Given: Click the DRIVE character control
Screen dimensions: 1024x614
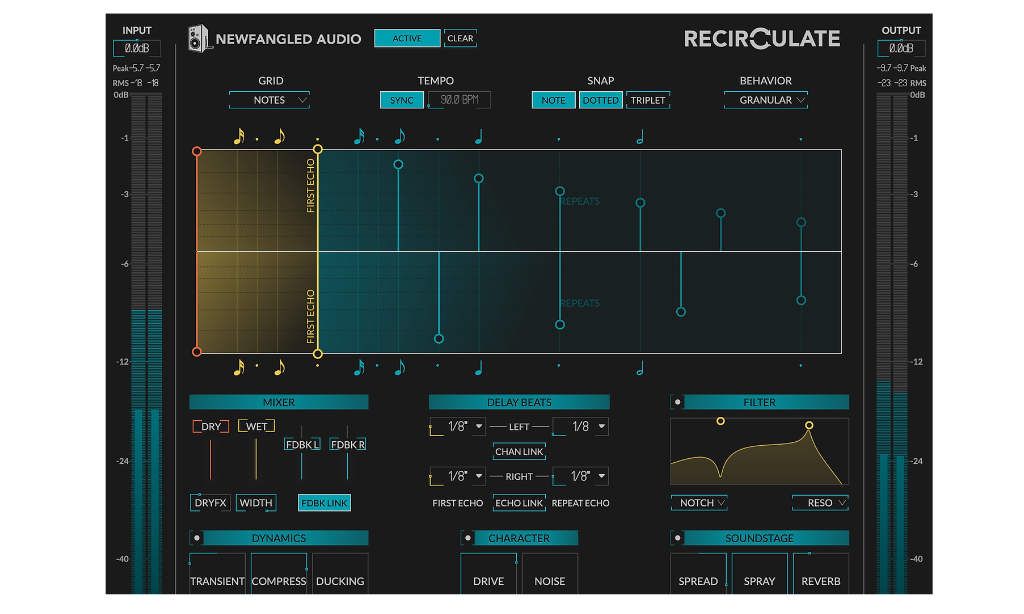Looking at the screenshot, I should [x=488, y=574].
